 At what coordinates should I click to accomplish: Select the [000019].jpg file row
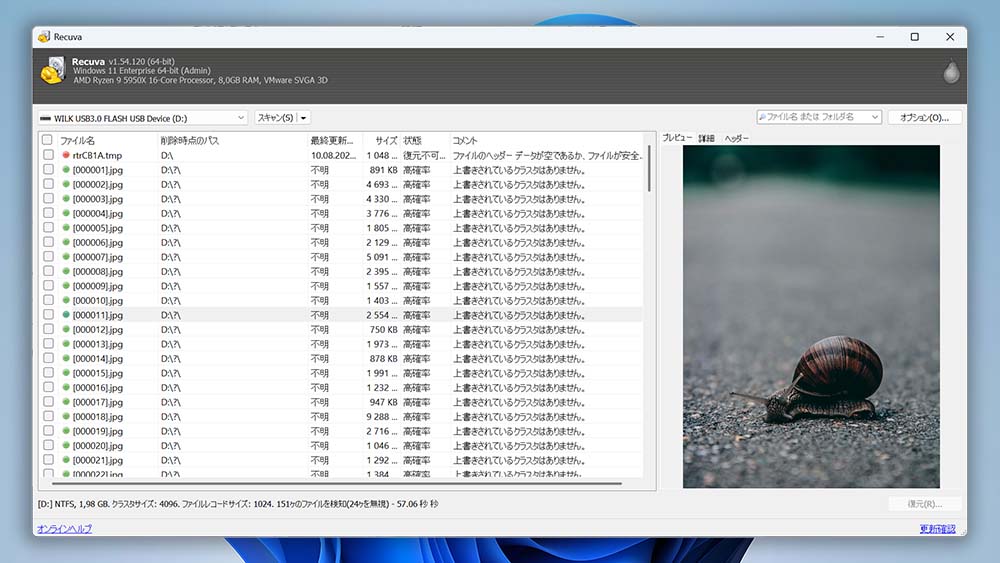341,431
